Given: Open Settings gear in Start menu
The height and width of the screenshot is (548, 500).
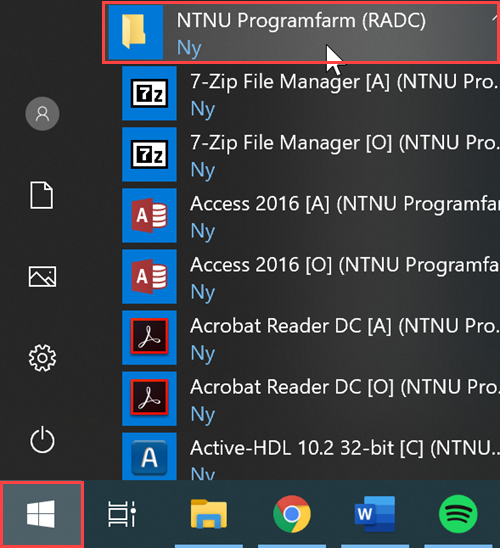Looking at the screenshot, I should [x=42, y=358].
